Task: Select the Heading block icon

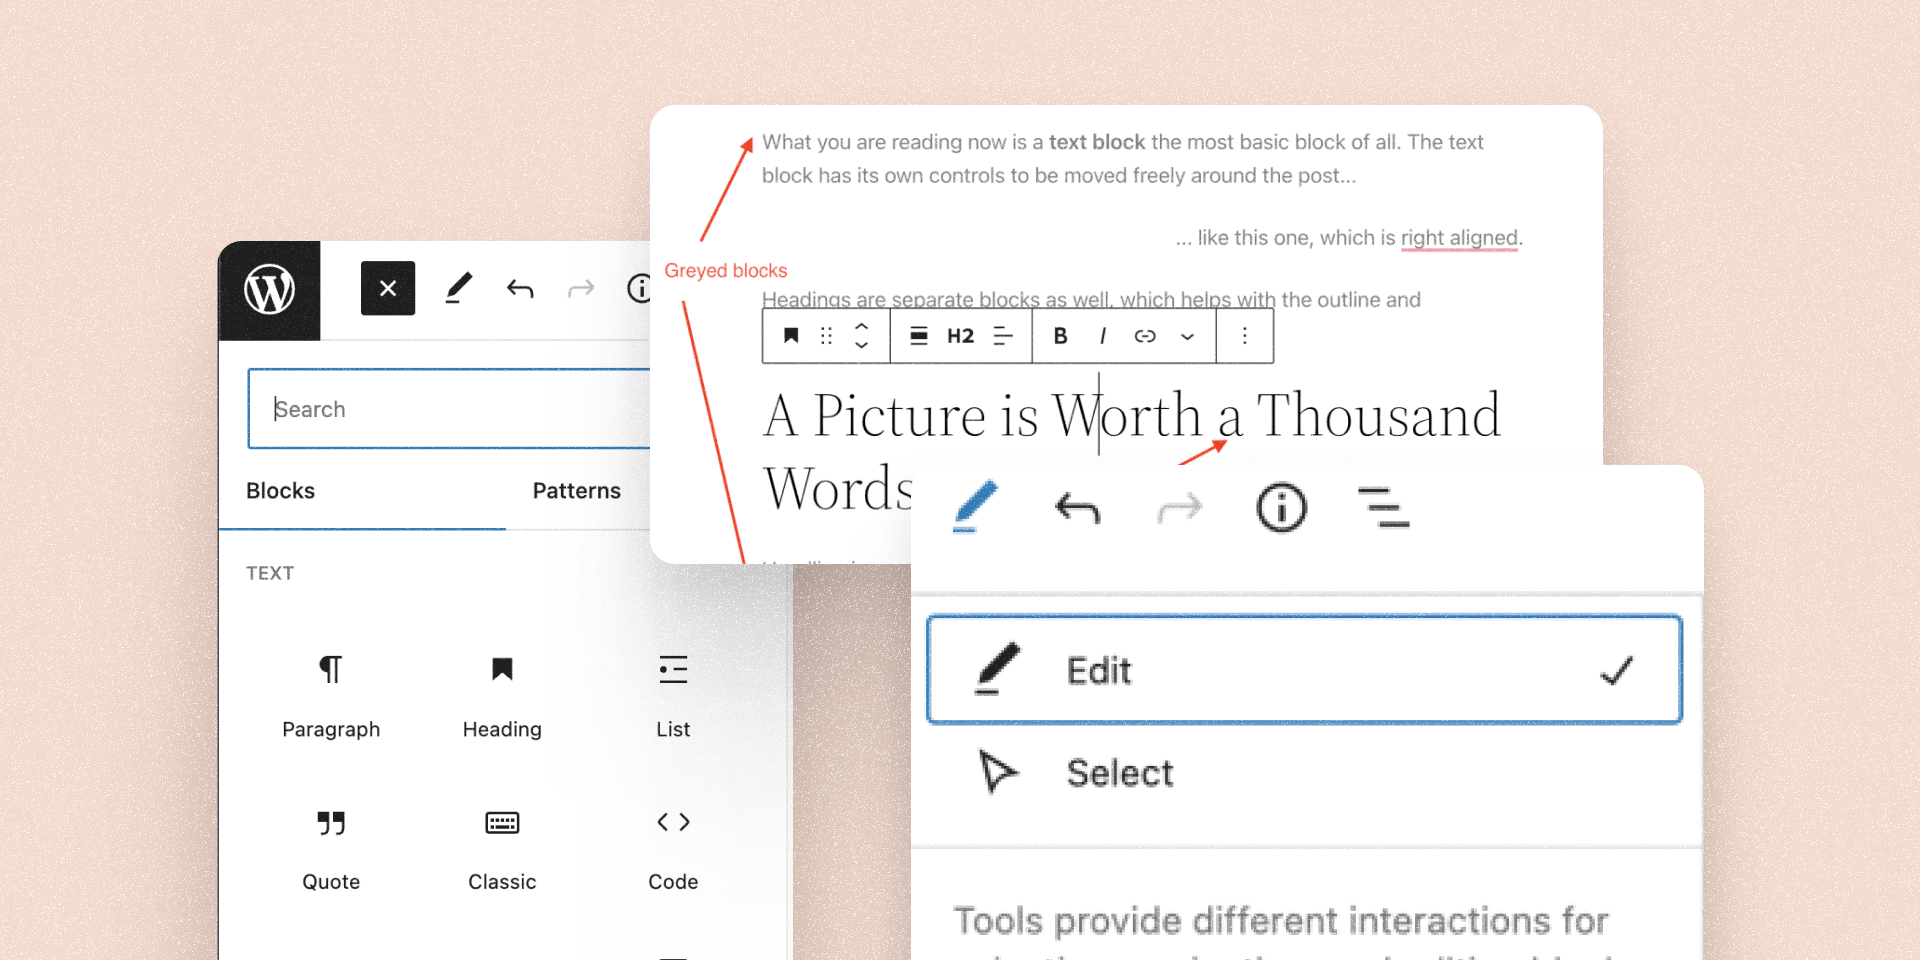Action: tap(501, 670)
